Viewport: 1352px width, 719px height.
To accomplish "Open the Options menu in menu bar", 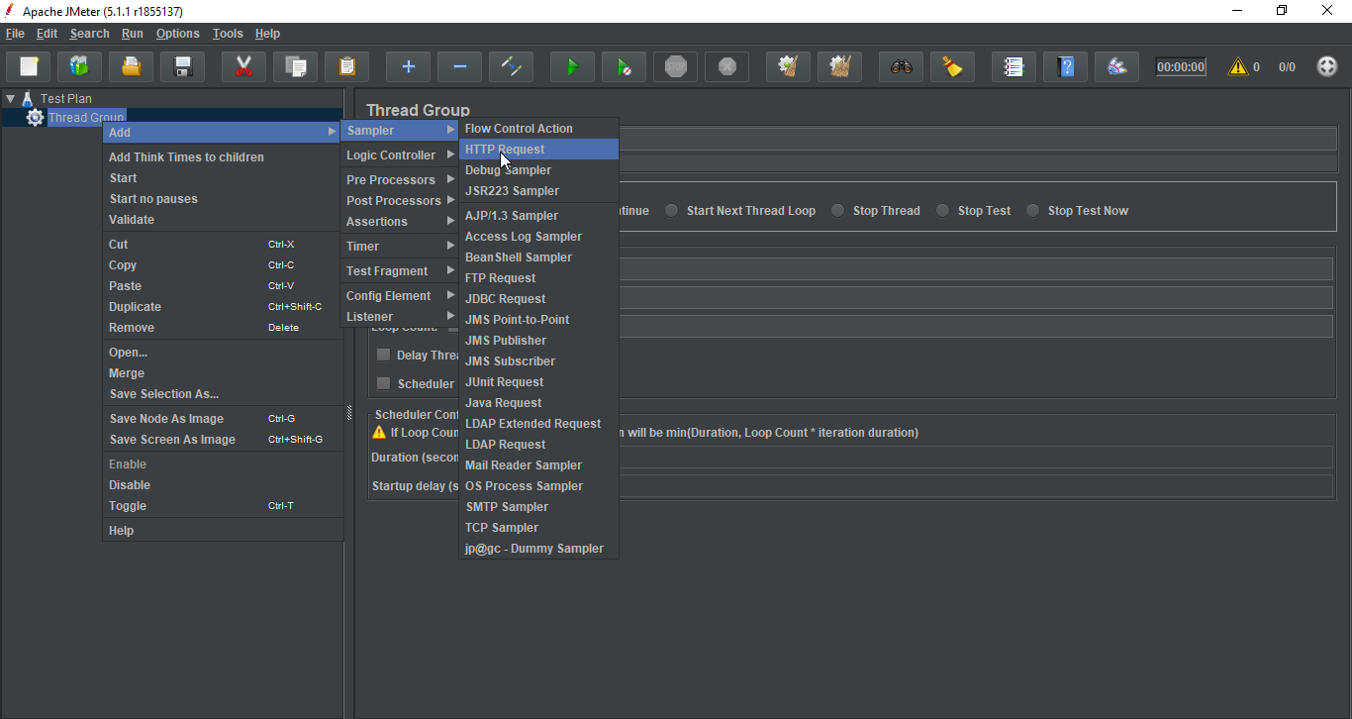I will tap(177, 33).
